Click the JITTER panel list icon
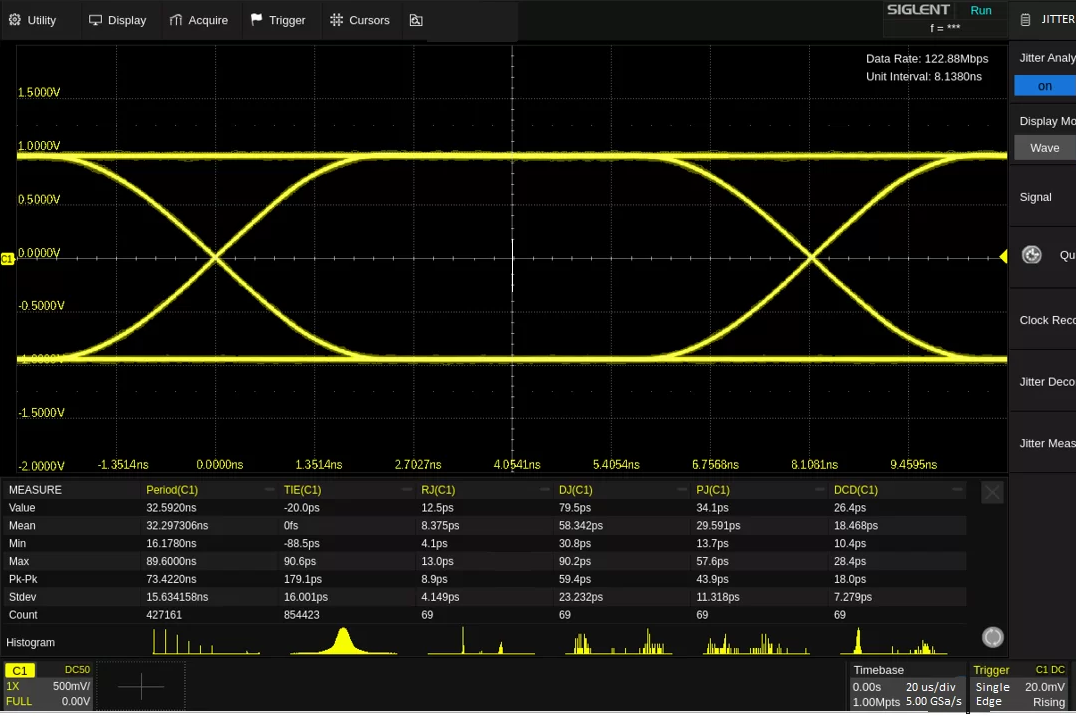Screen dimensions: 1076x717 pos(1025,18)
